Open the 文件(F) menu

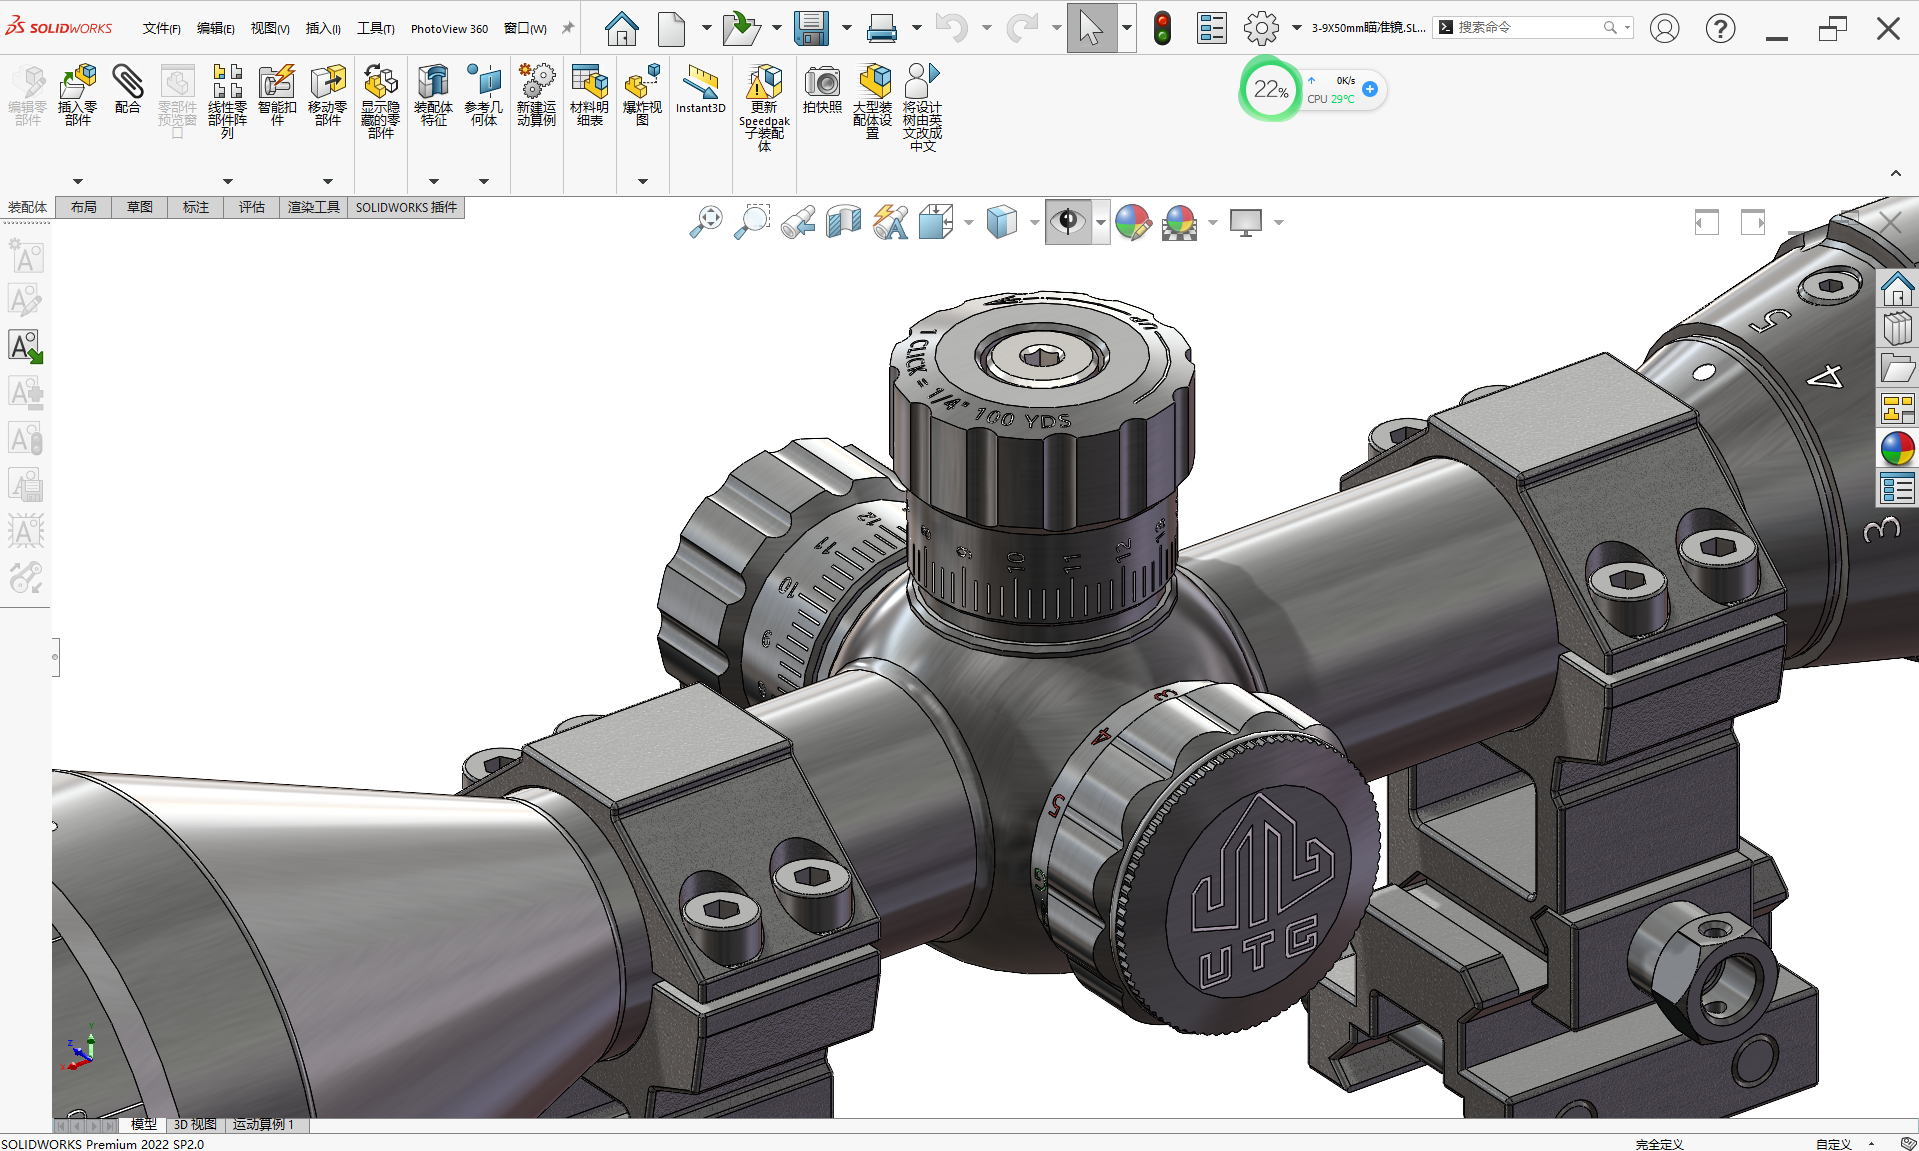[161, 28]
